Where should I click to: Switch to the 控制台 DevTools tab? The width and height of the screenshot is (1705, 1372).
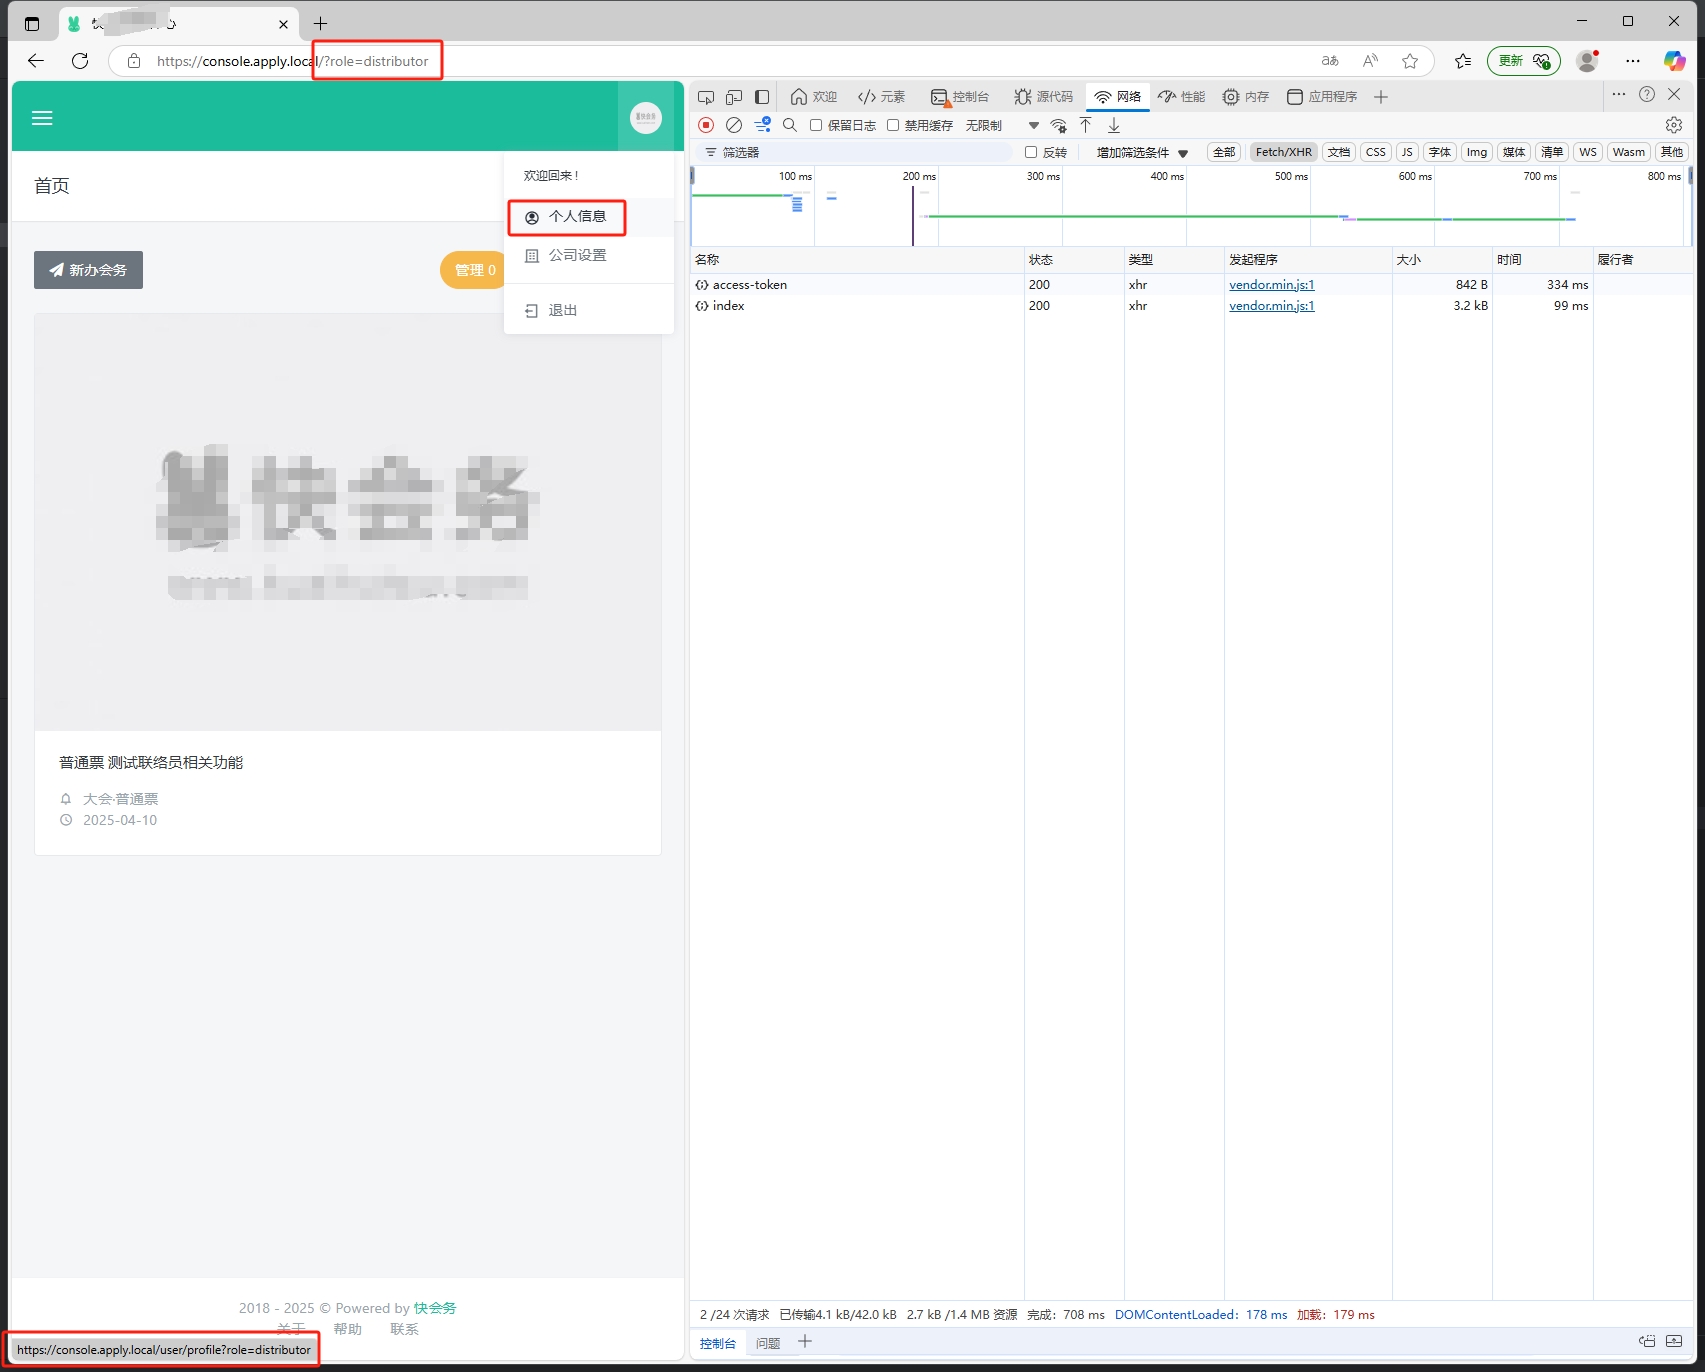click(x=960, y=97)
